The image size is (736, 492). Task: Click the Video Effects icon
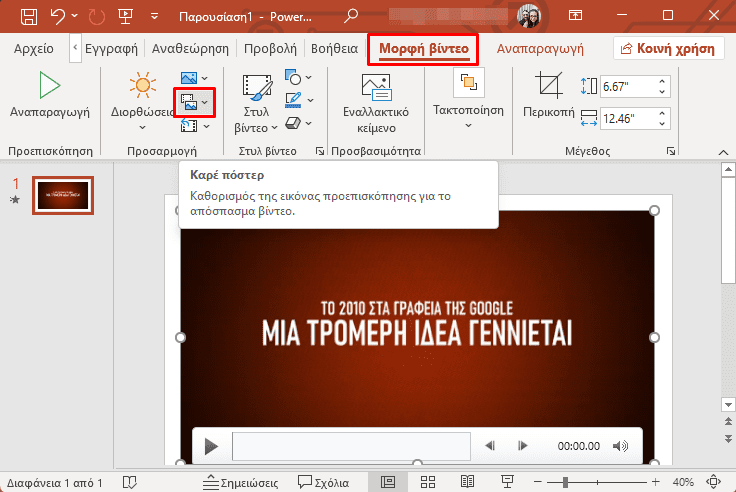[293, 123]
